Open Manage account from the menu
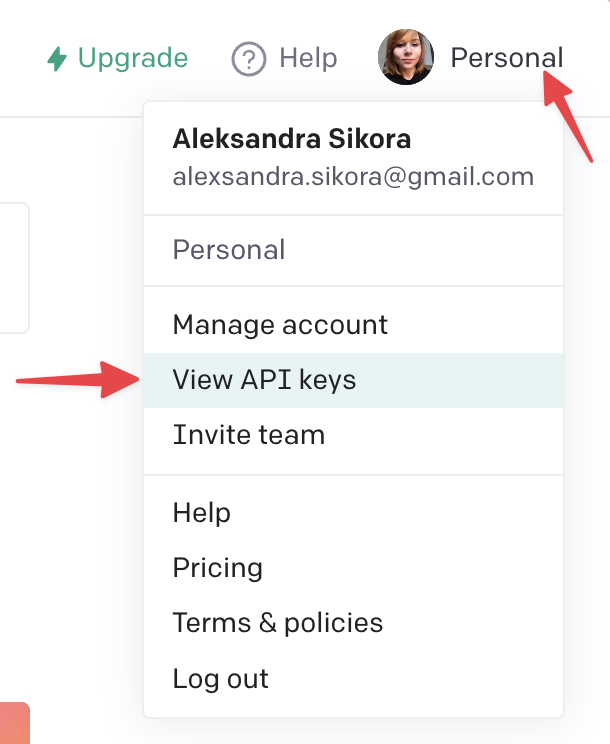This screenshot has height=744, width=610. tap(280, 325)
